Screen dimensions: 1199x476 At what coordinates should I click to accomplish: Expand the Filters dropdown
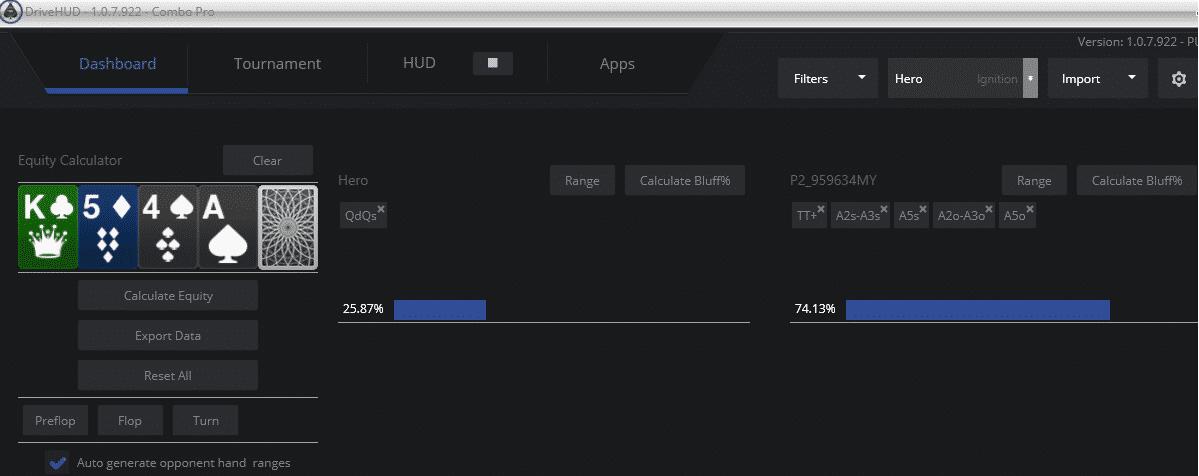click(x=828, y=79)
